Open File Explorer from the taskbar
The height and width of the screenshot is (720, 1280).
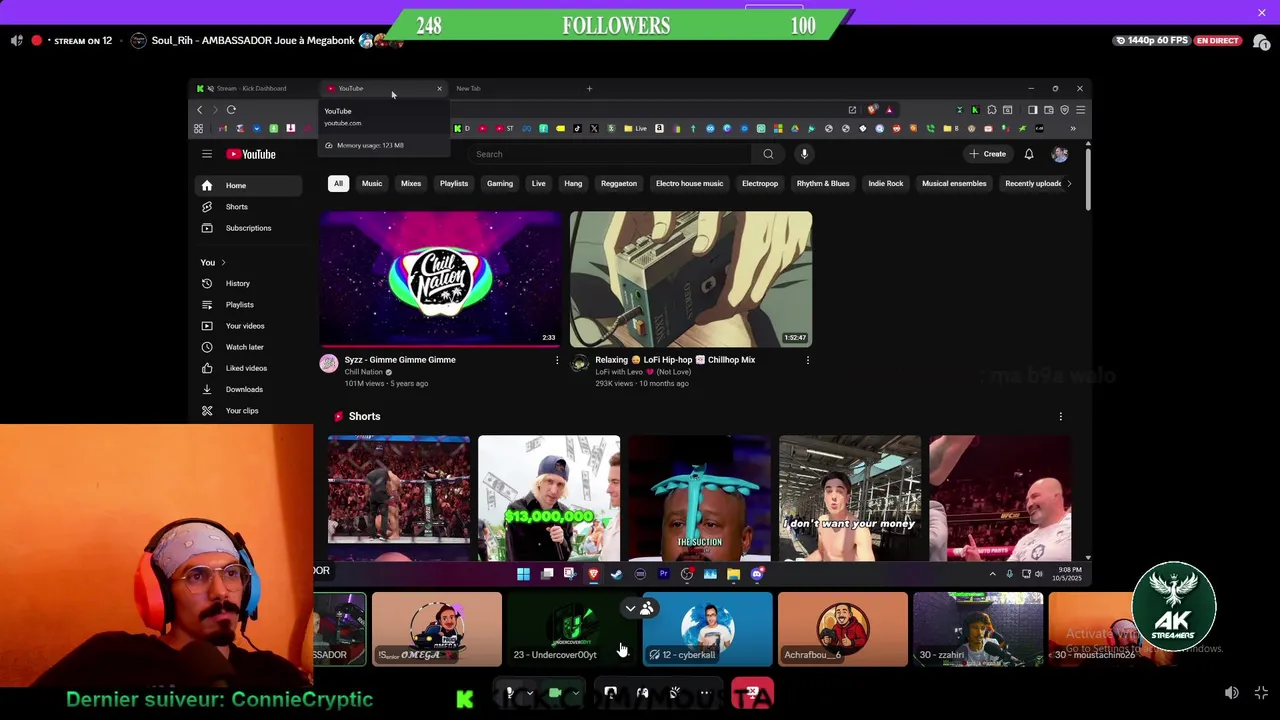[733, 574]
